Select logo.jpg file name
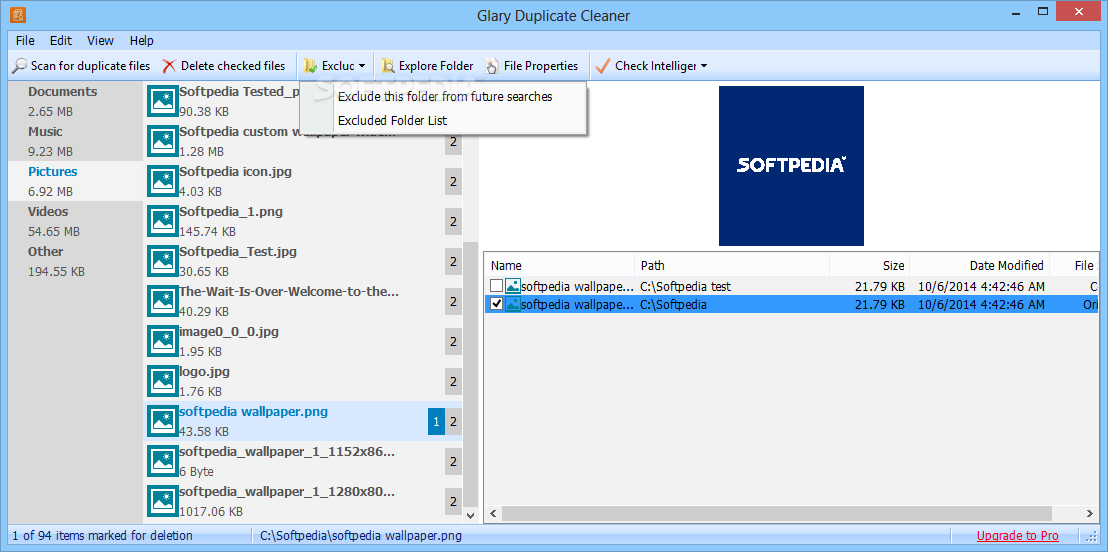 pos(204,372)
